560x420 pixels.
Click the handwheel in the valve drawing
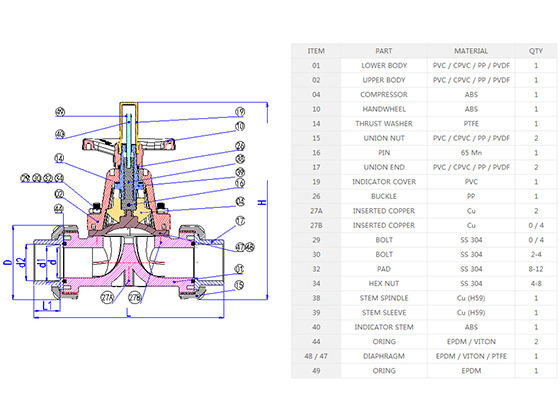click(x=129, y=144)
